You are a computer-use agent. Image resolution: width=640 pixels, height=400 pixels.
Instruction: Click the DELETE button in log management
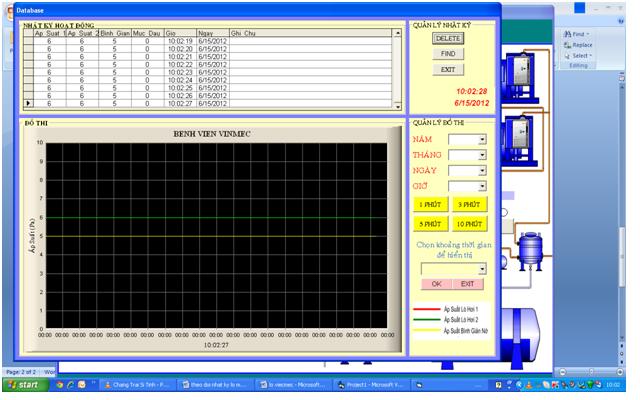click(449, 38)
